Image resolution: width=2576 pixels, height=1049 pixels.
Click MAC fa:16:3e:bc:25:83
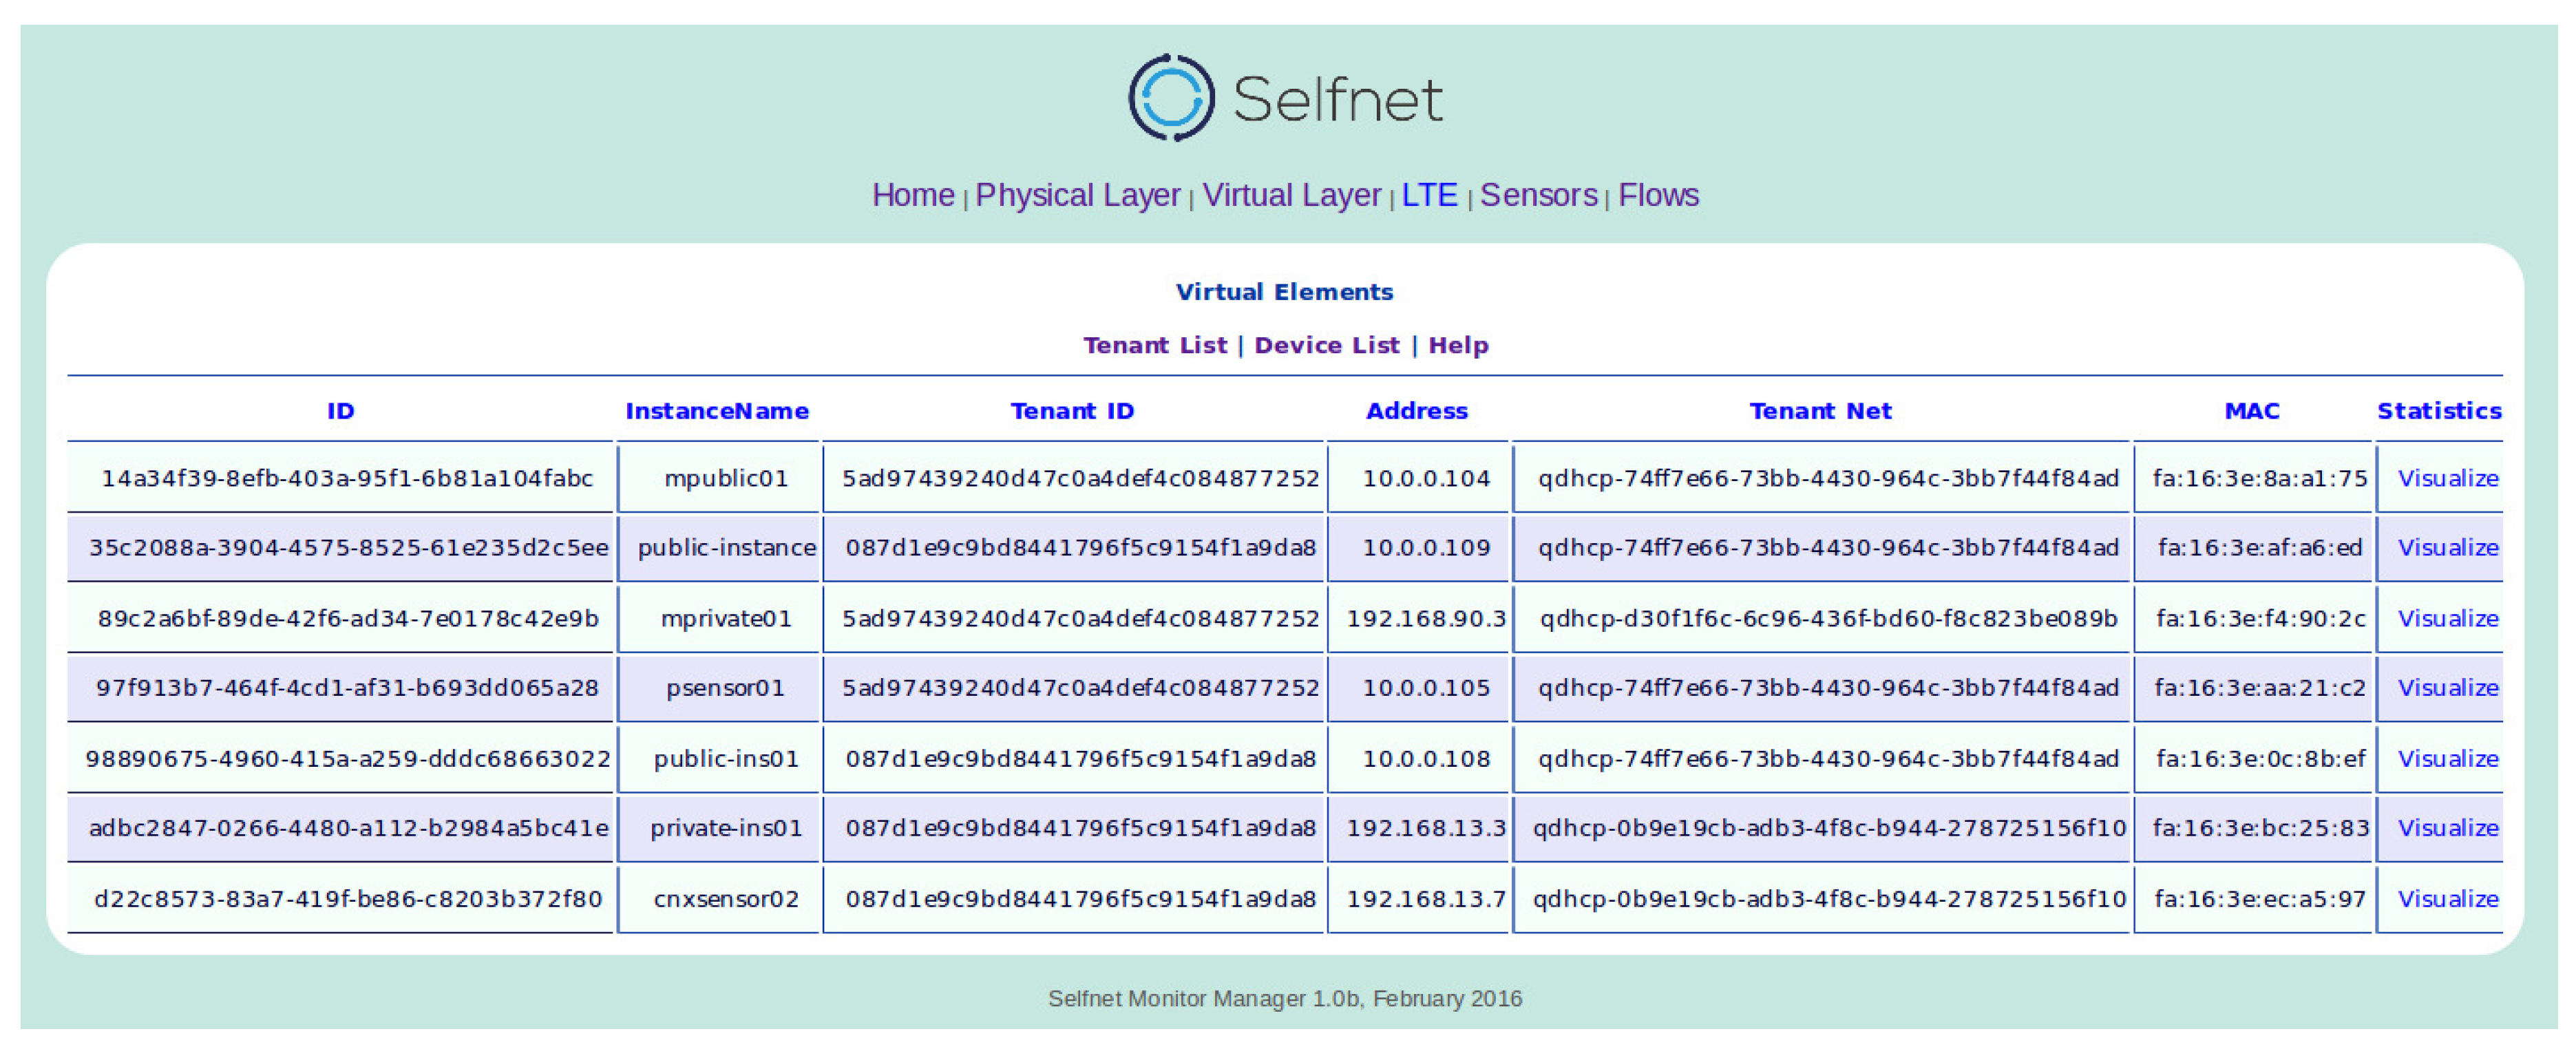pyautogui.click(x=2260, y=827)
